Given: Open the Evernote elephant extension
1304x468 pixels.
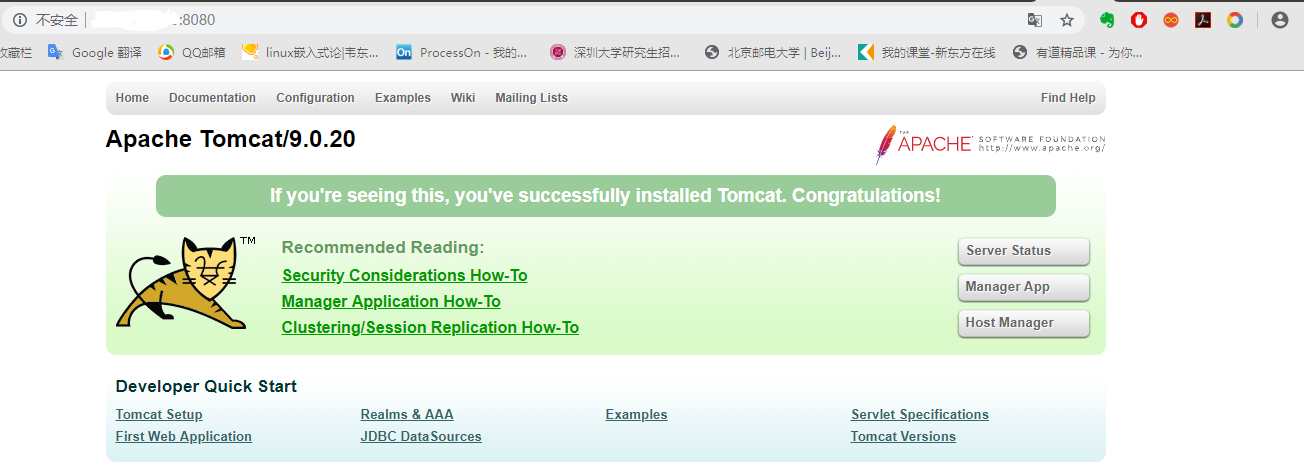Looking at the screenshot, I should tap(1107, 20).
